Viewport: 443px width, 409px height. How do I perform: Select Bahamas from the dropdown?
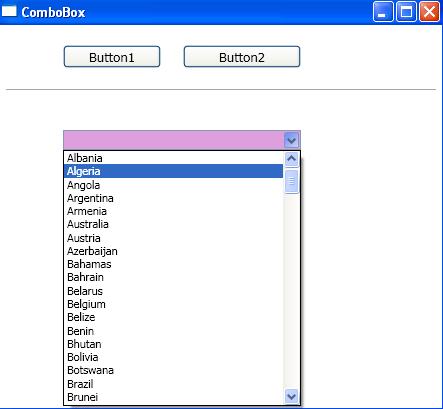[x=173, y=264]
